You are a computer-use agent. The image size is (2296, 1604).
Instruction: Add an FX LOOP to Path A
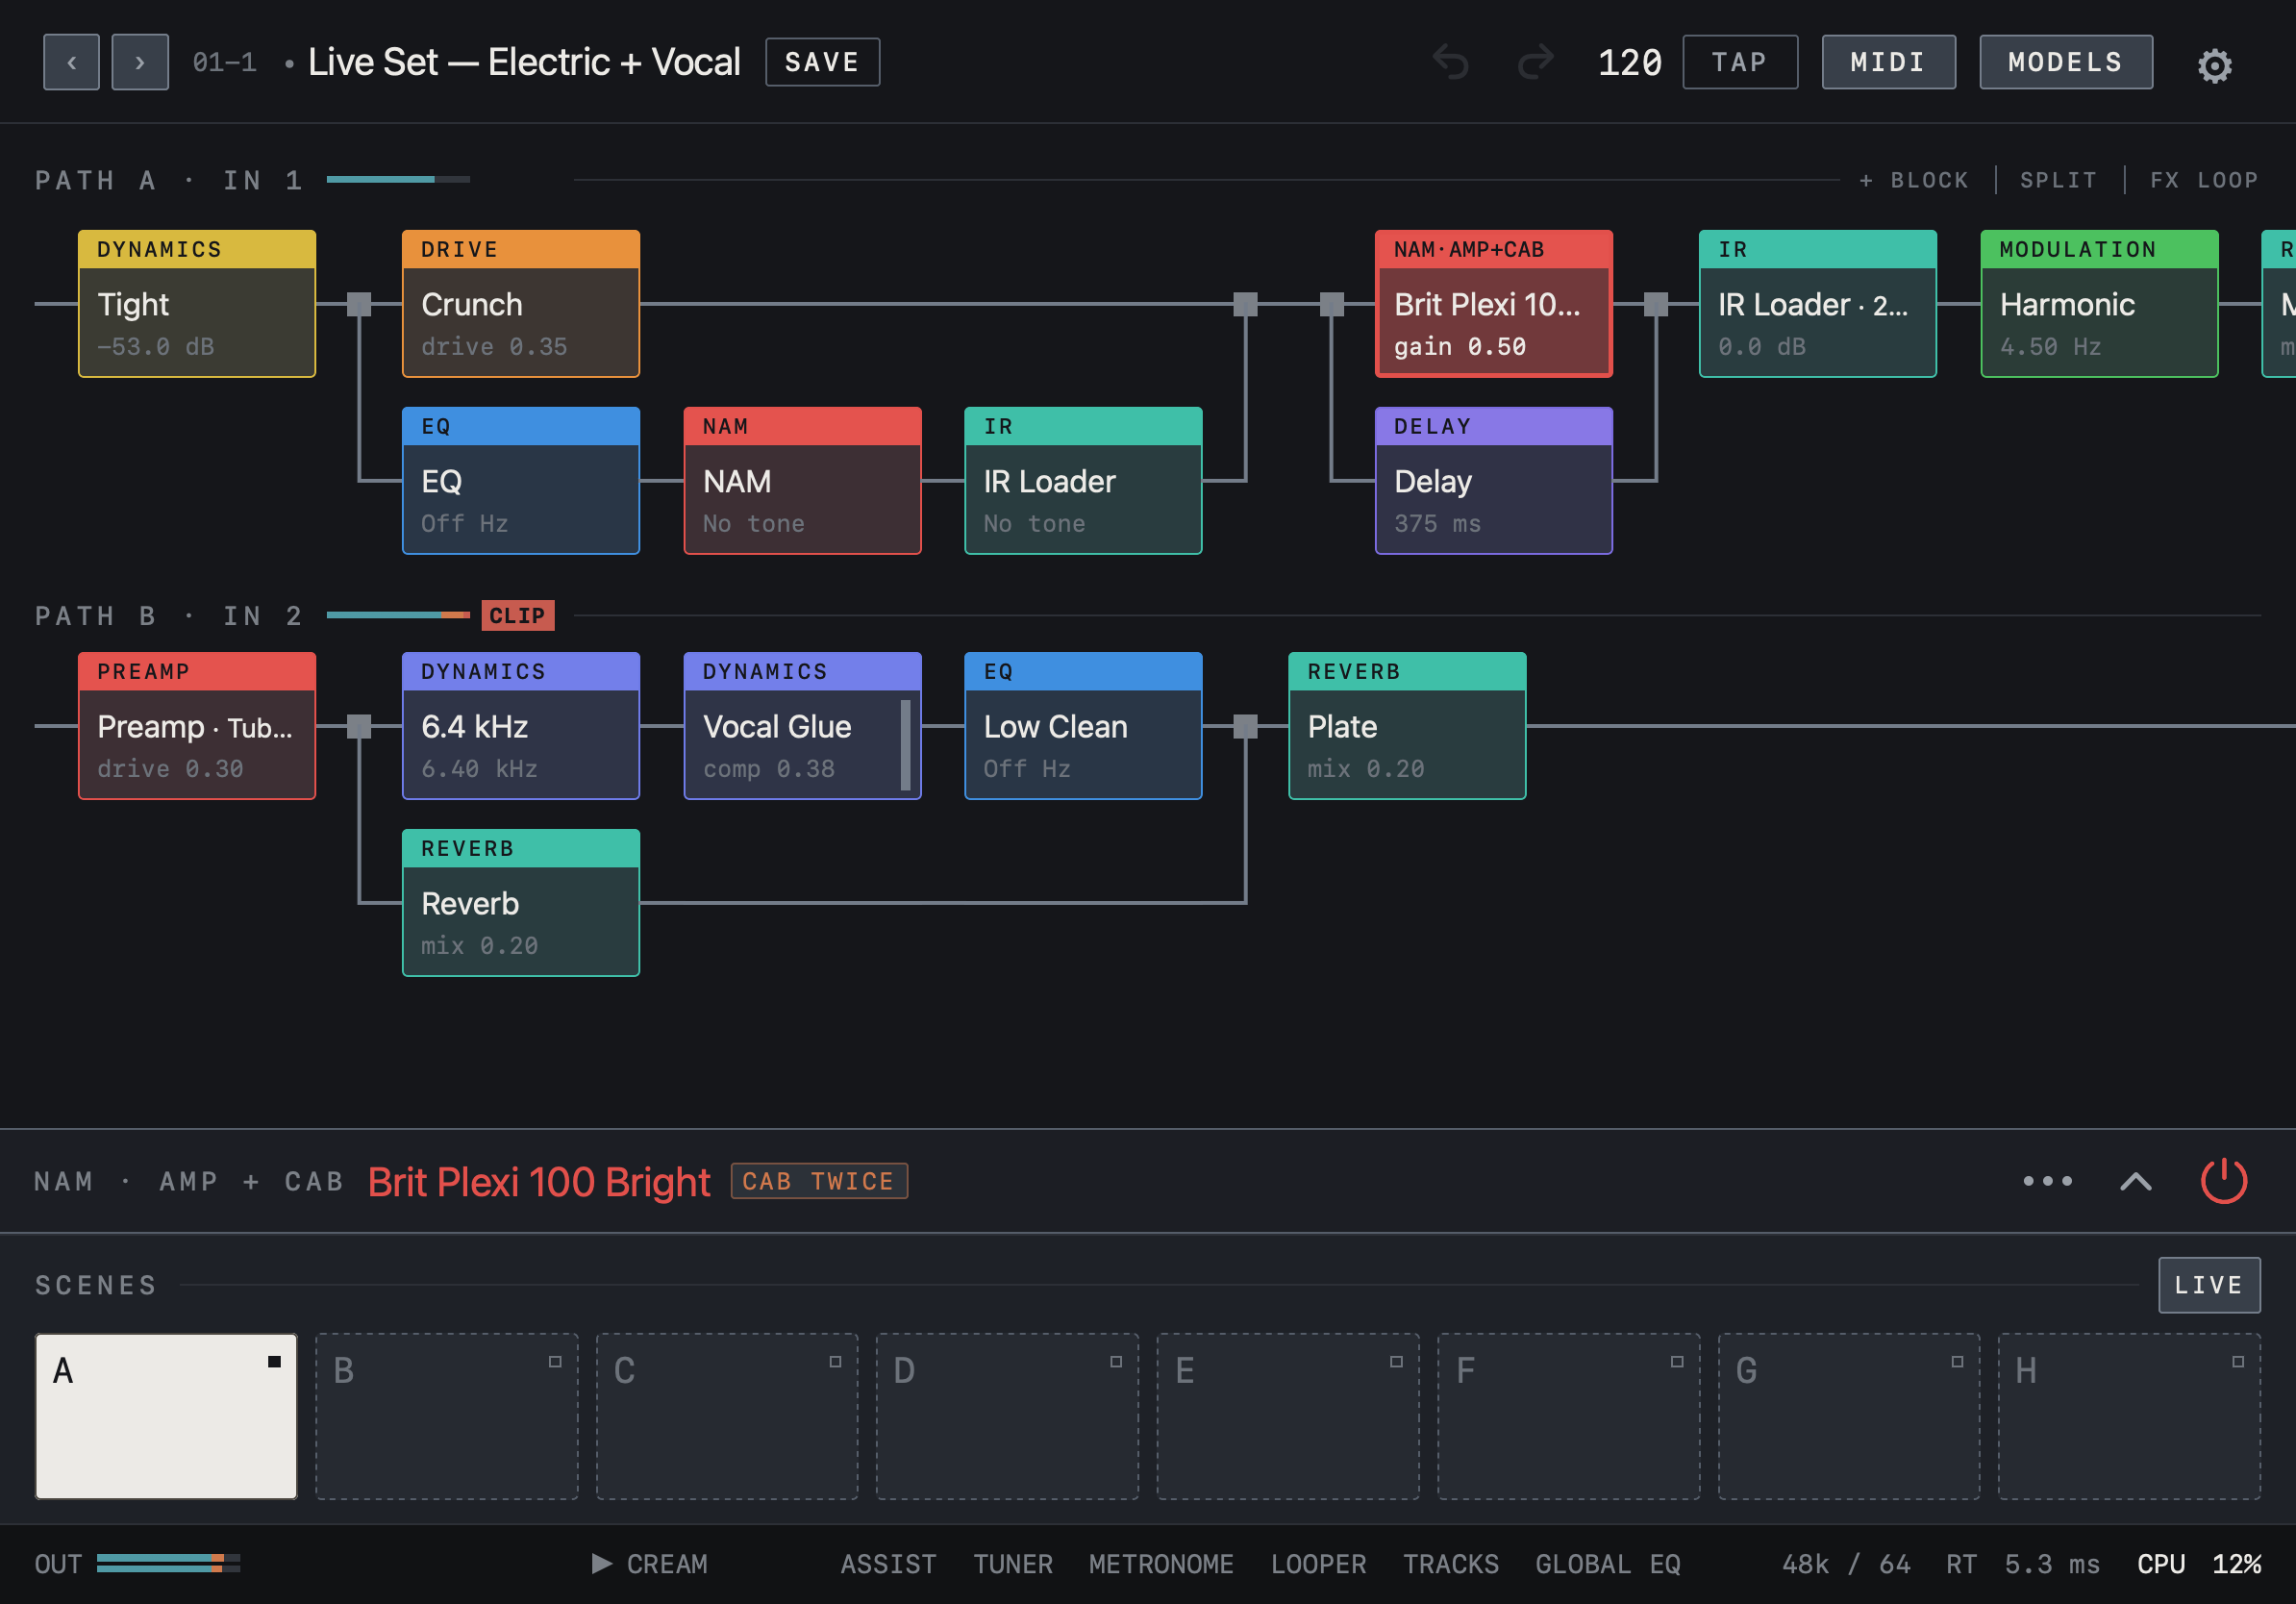click(x=2204, y=180)
